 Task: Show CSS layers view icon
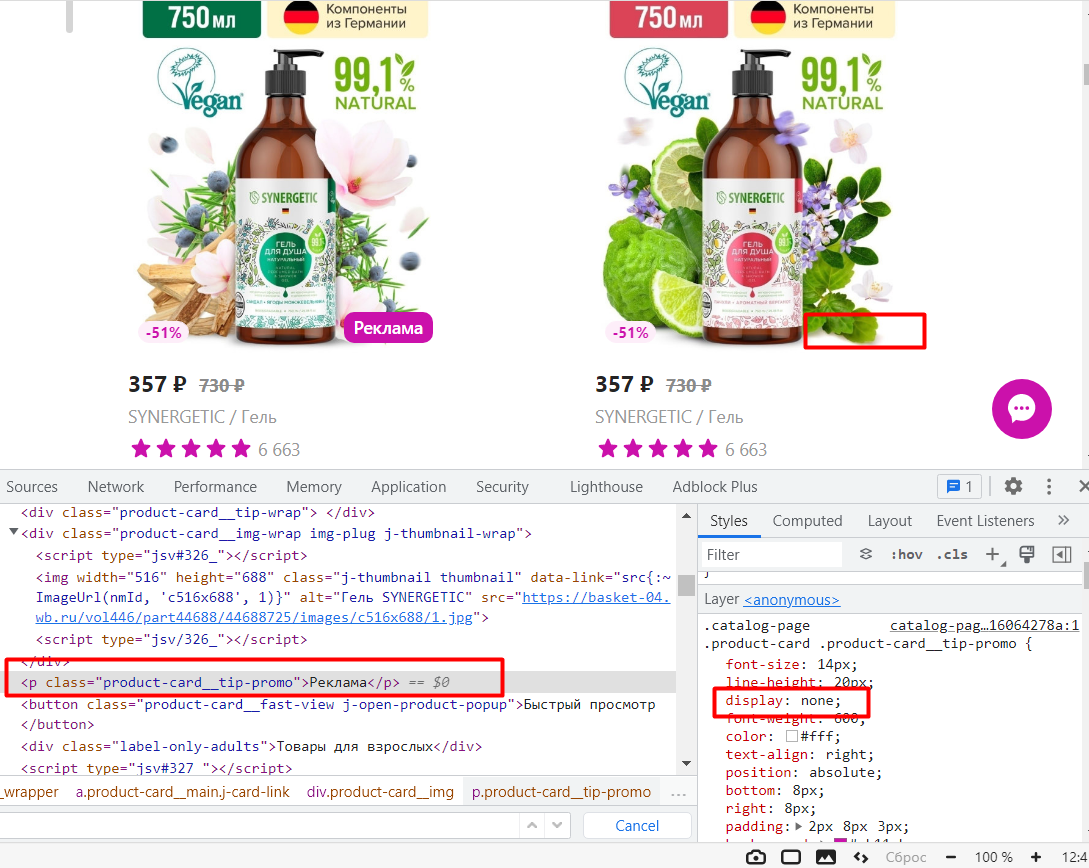click(865, 554)
